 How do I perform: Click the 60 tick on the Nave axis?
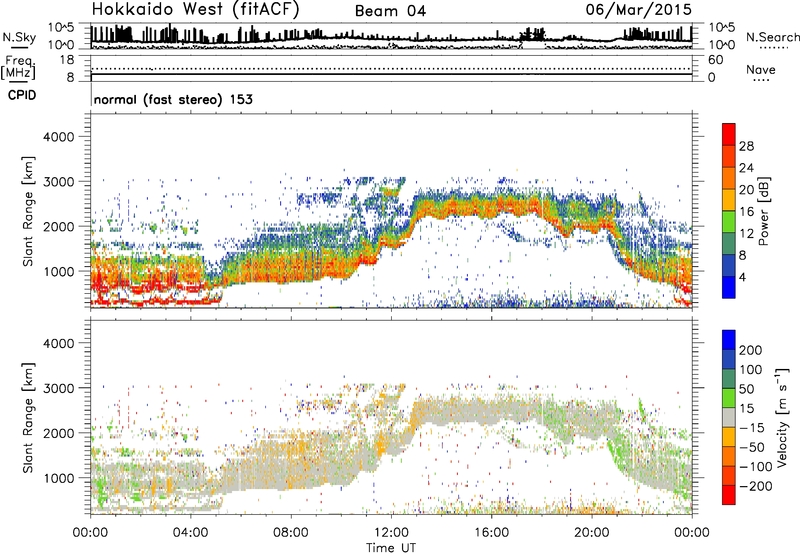715,60
